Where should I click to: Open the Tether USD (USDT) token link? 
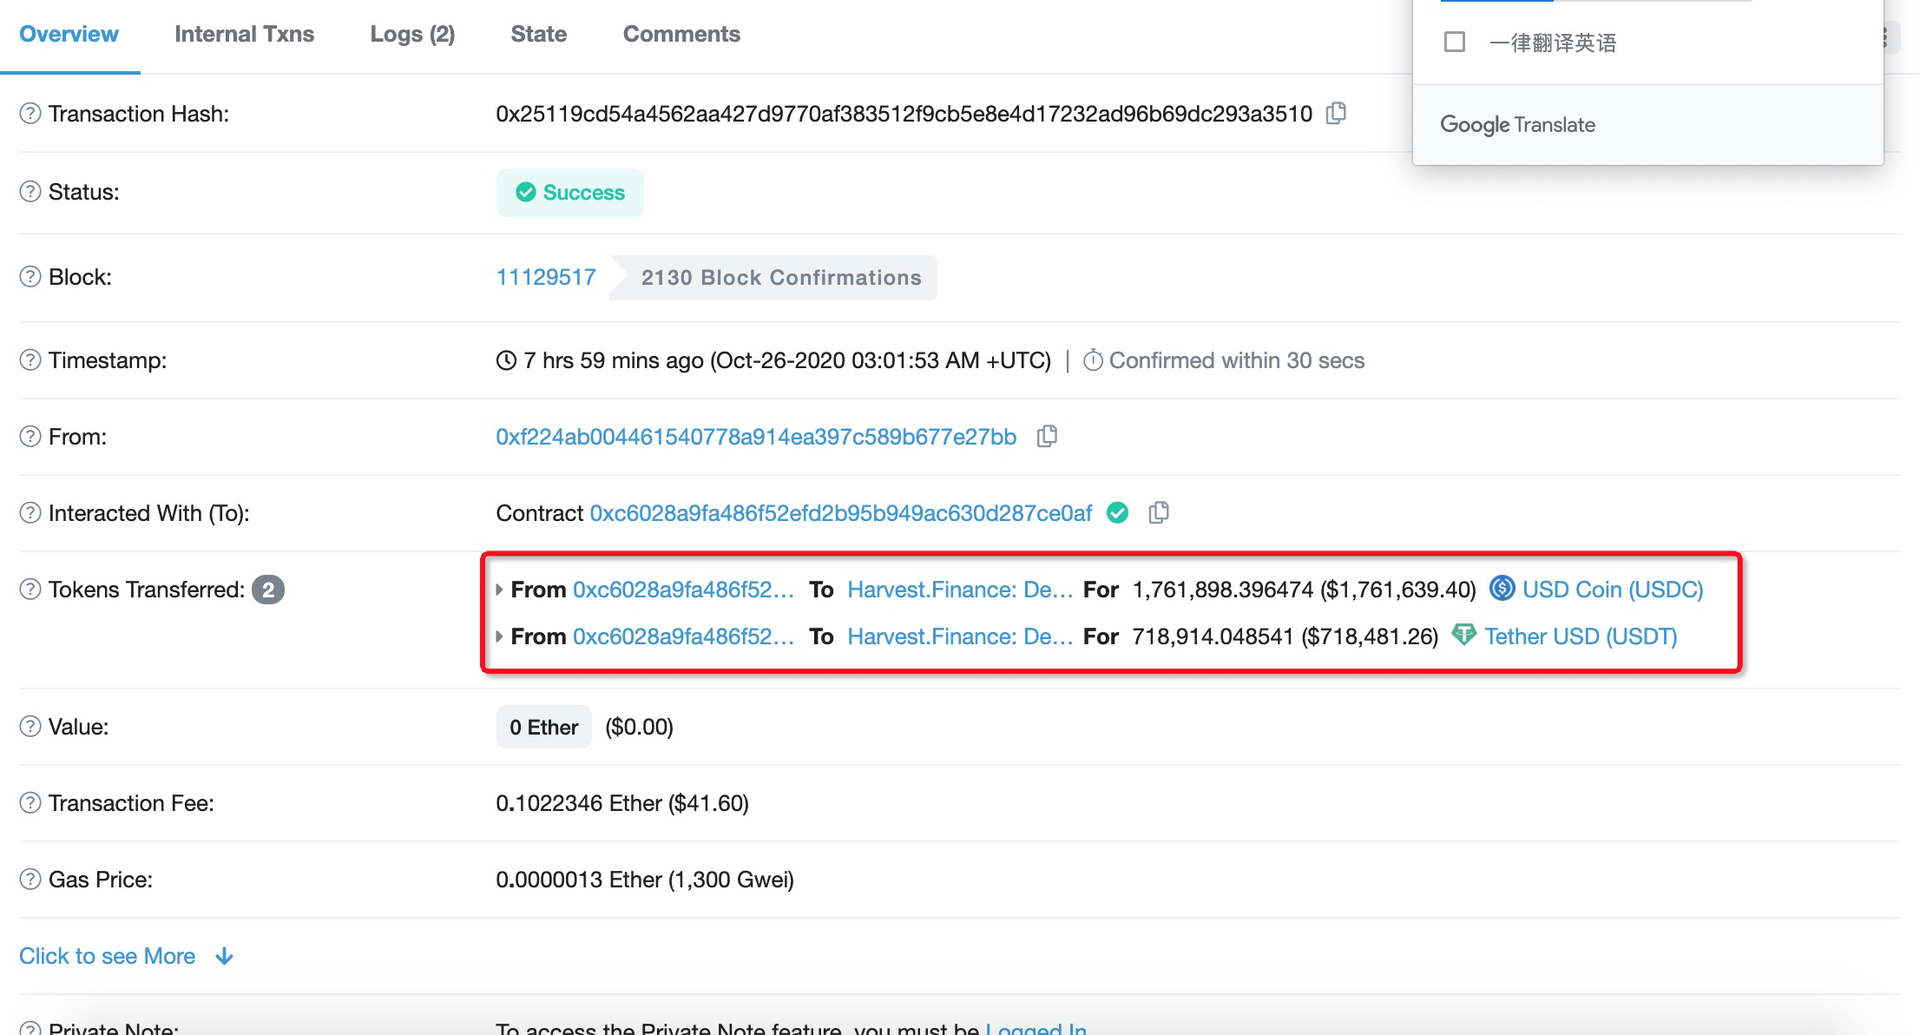click(x=1580, y=636)
